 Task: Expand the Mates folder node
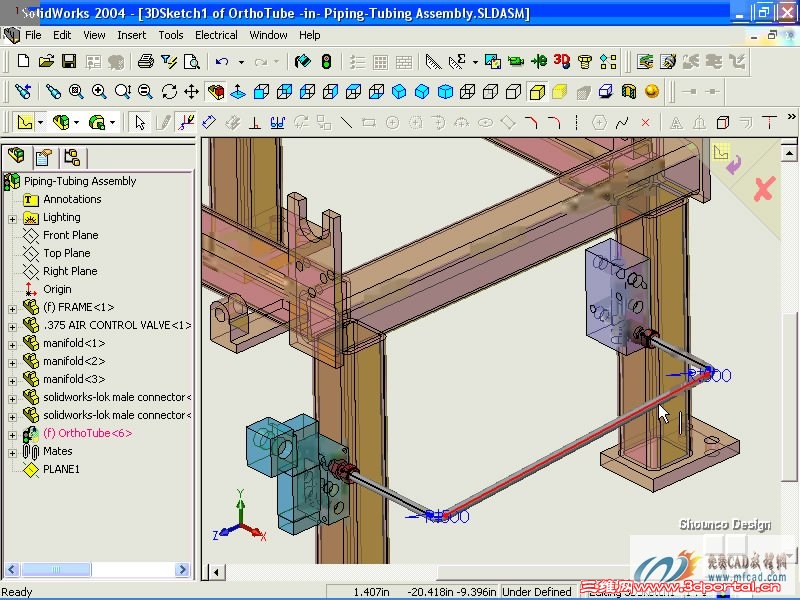coord(12,453)
